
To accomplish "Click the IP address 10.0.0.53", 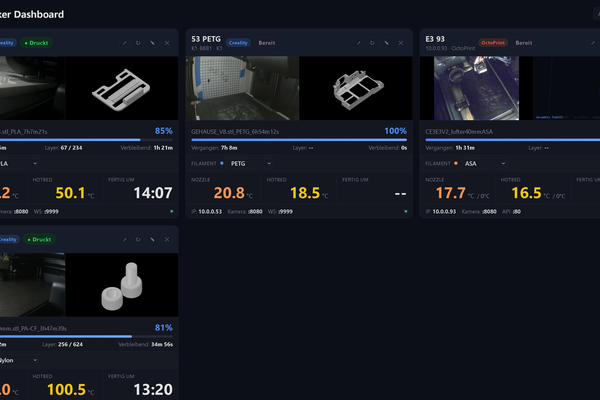I will [210, 212].
